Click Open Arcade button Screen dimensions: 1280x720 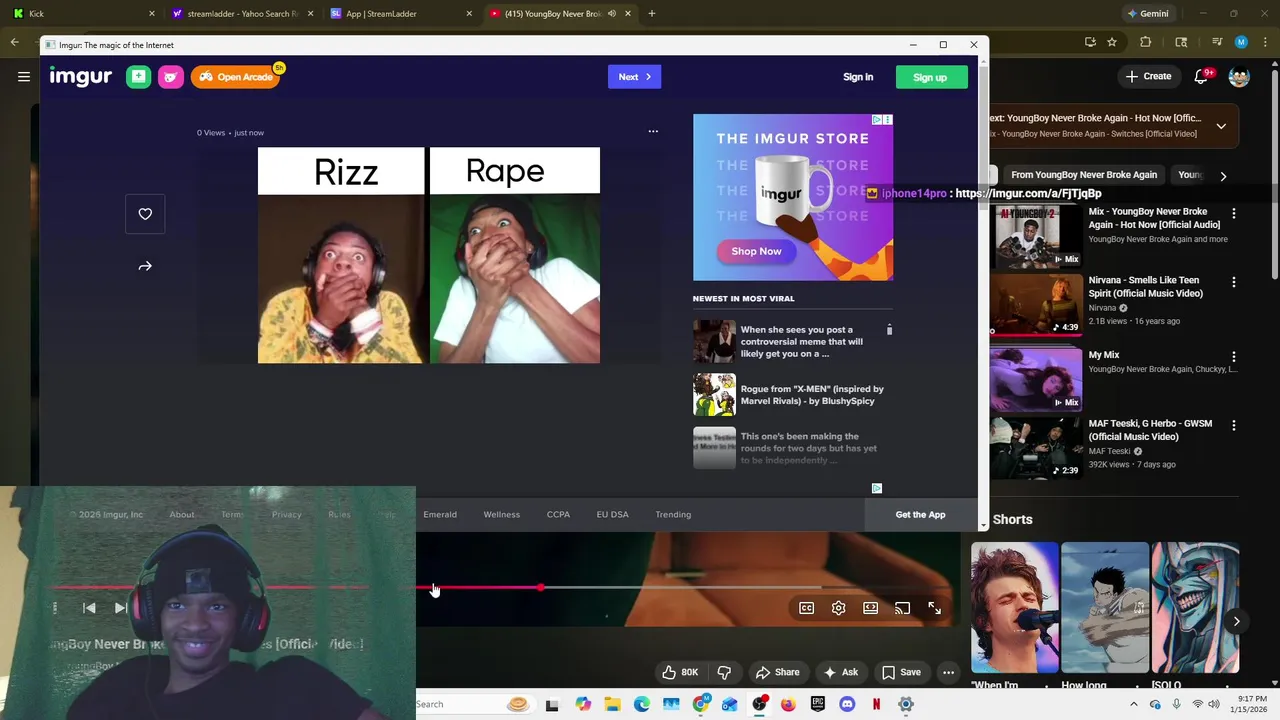tap(235, 77)
